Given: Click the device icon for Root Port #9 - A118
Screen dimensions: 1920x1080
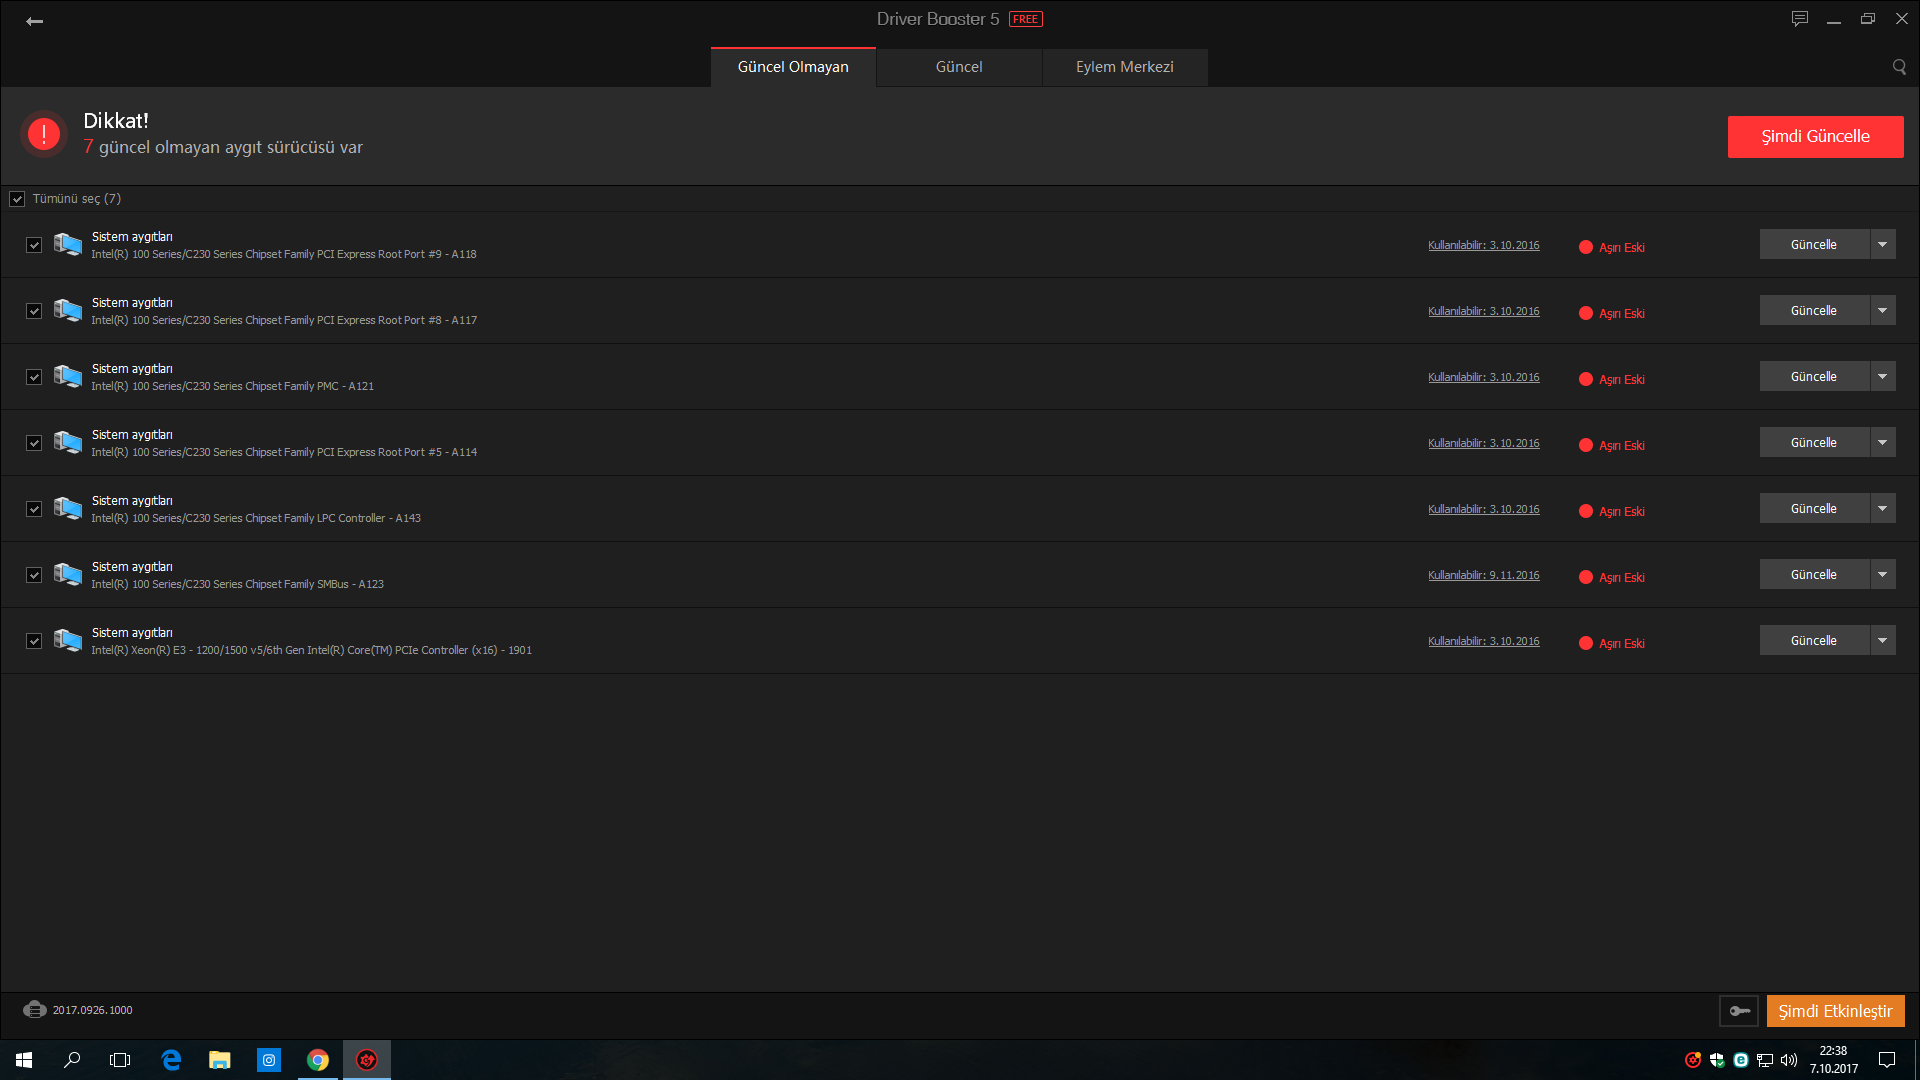Looking at the screenshot, I should pyautogui.click(x=68, y=244).
